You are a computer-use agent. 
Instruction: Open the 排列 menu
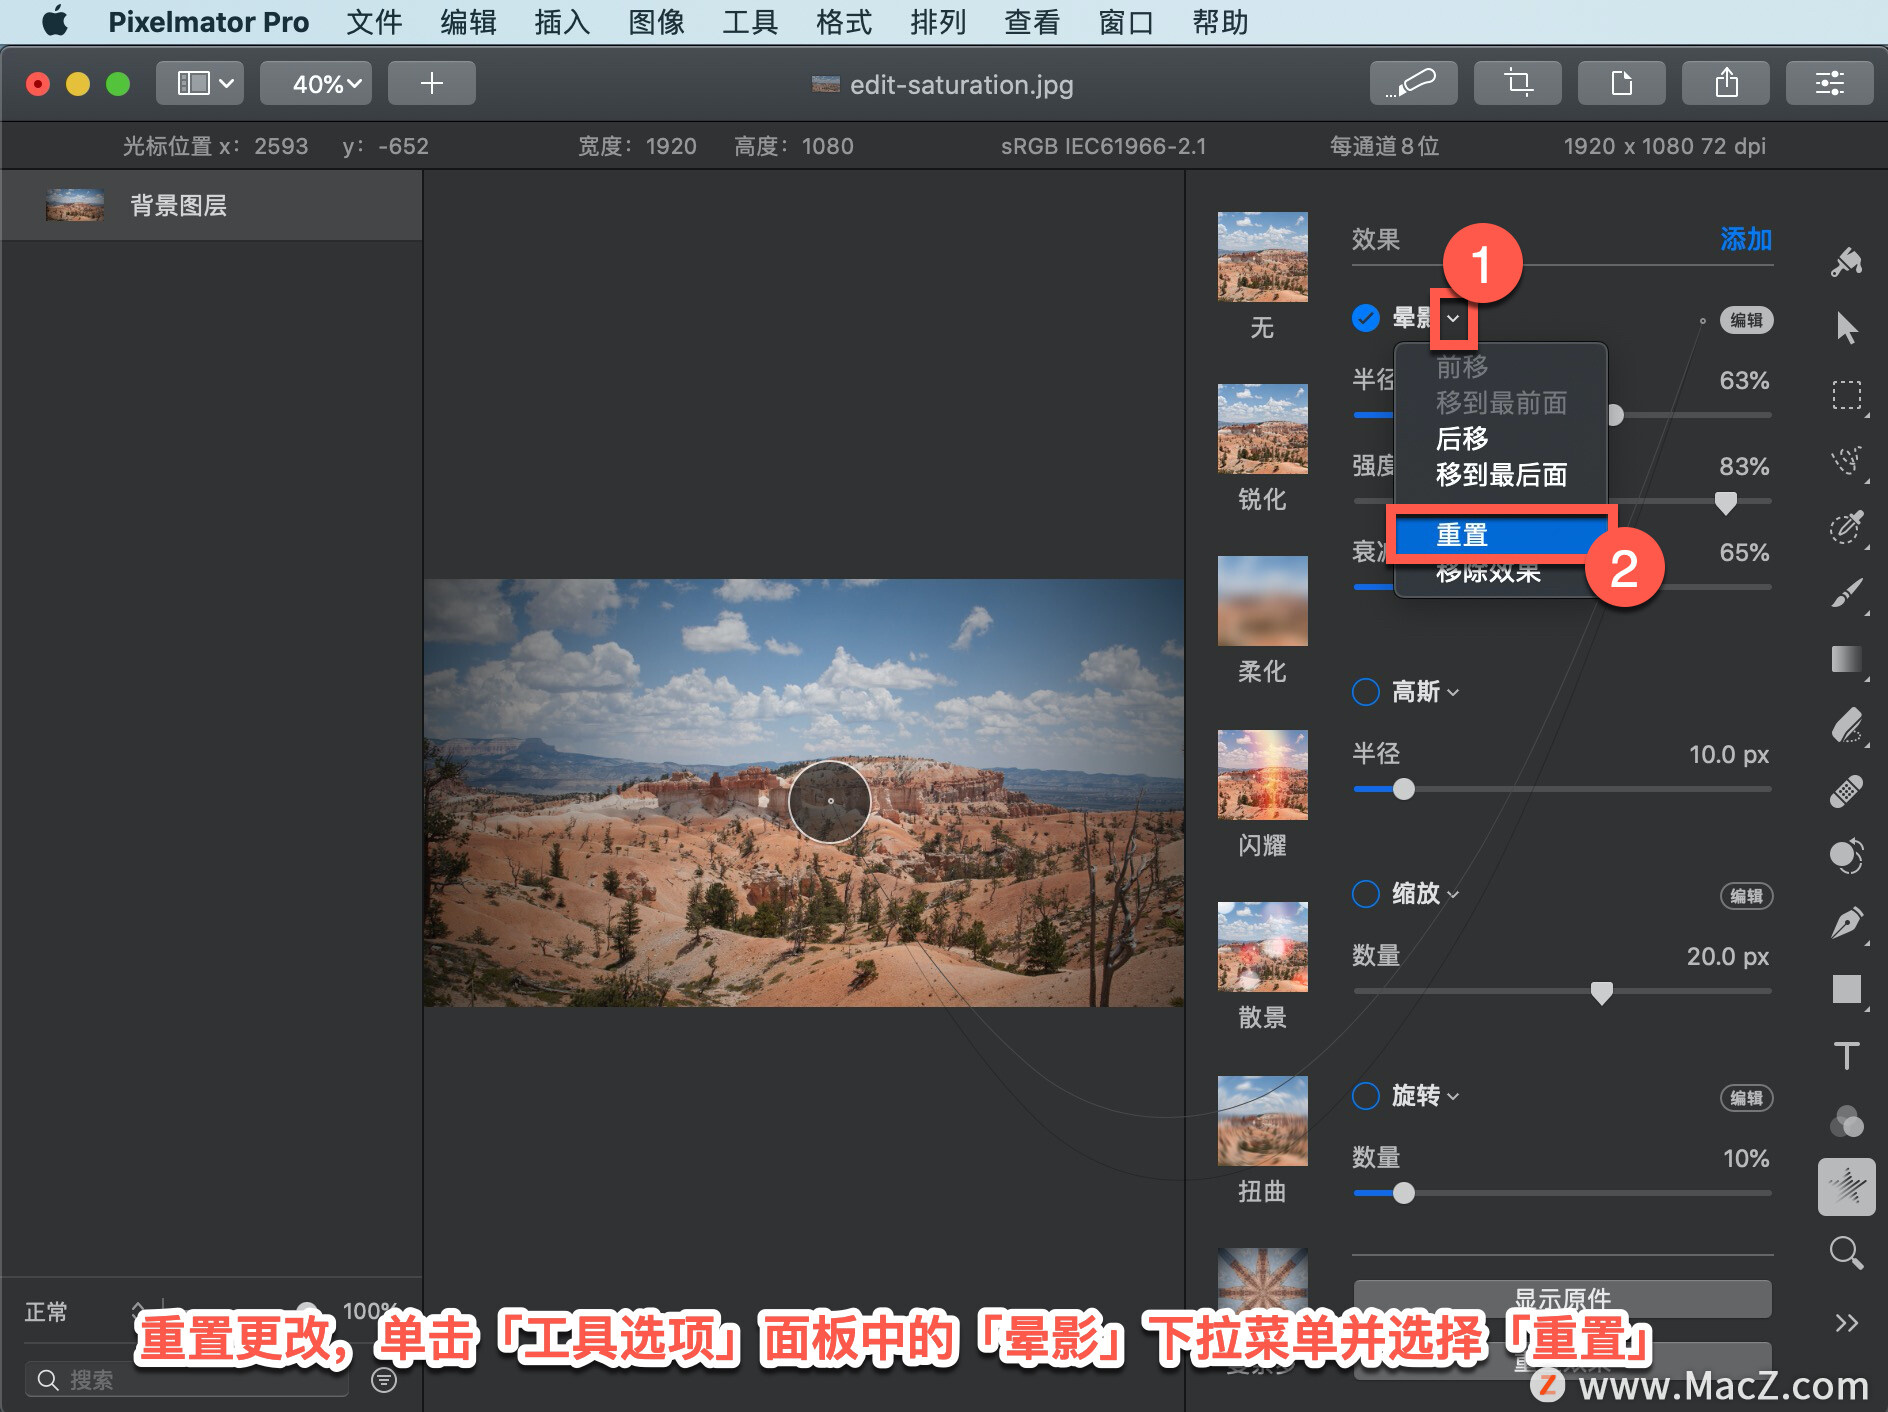(937, 22)
